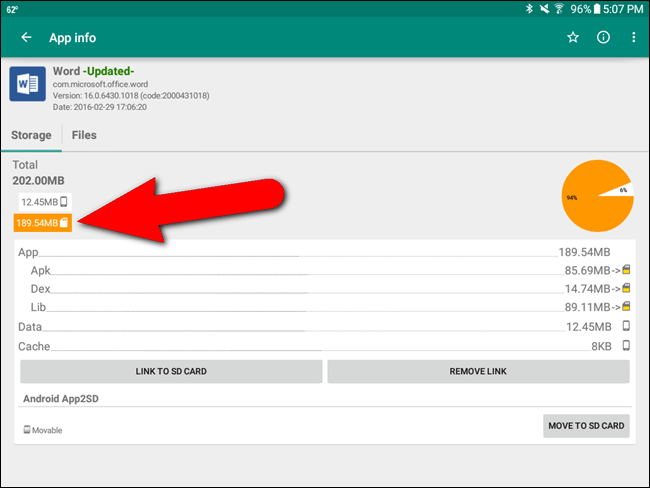Tap the Word app icon
650x488 pixels.
(x=27, y=84)
